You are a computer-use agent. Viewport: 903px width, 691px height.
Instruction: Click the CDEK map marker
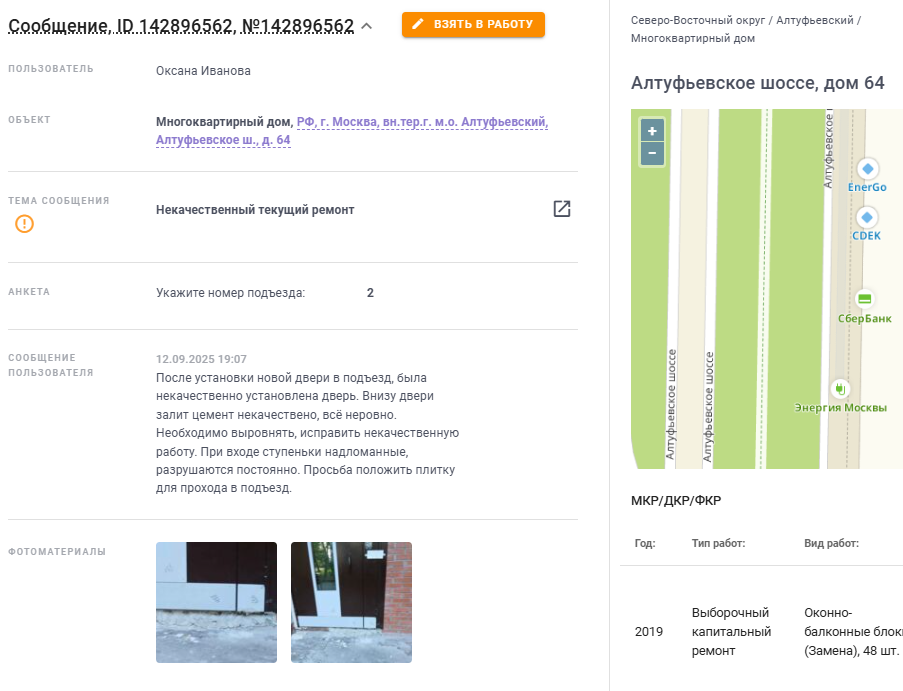click(x=867, y=218)
